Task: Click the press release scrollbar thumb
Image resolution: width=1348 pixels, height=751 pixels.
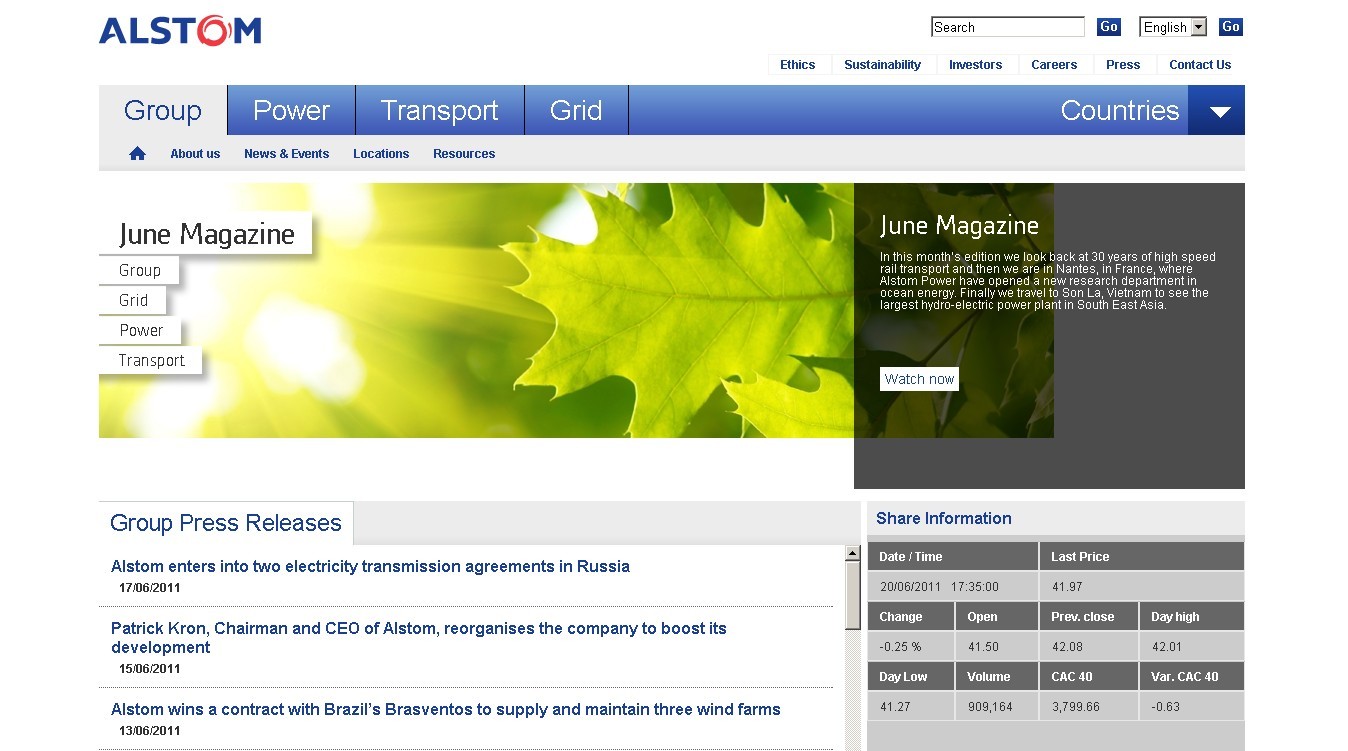Action: [x=853, y=594]
